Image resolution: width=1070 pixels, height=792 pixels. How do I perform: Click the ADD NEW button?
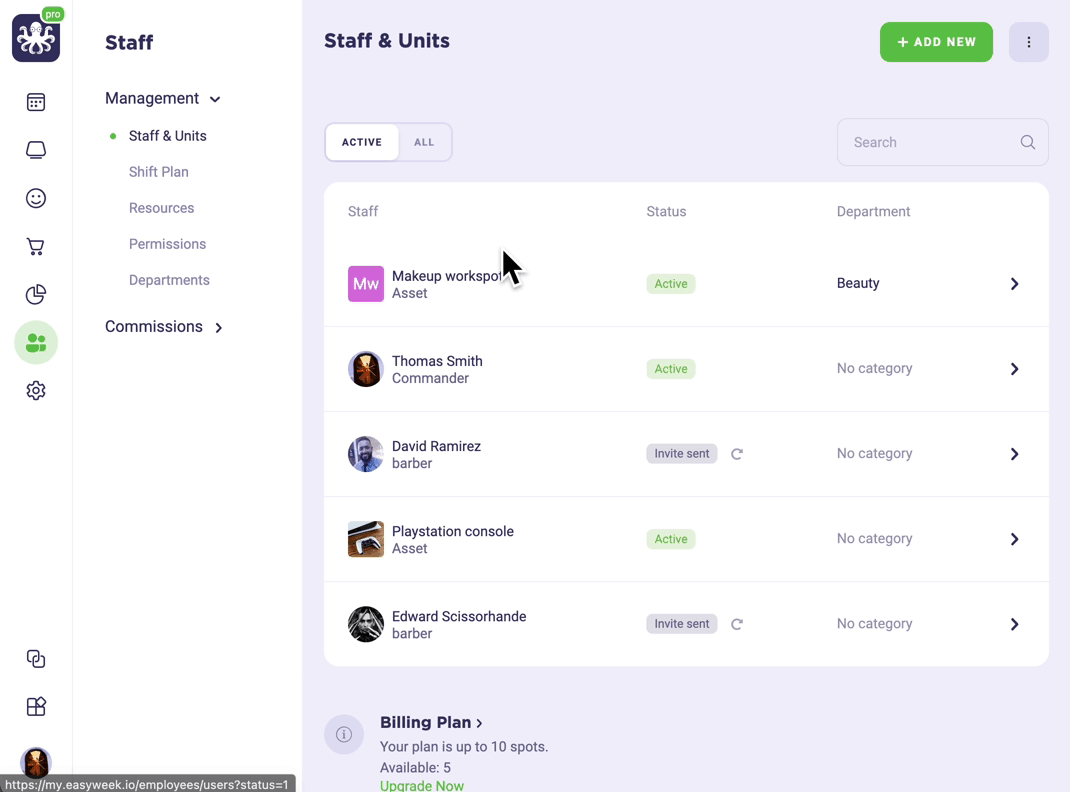point(936,42)
